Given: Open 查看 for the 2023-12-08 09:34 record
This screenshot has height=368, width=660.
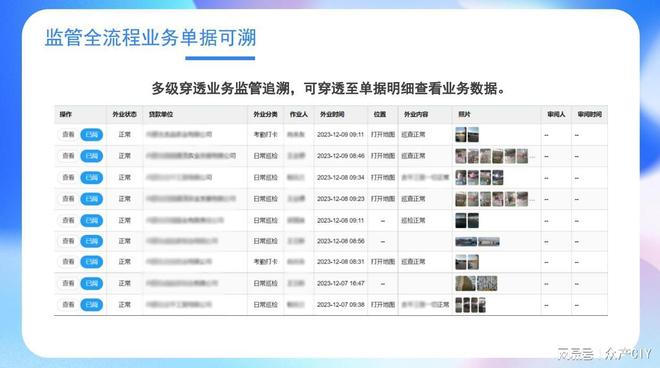Looking at the screenshot, I should 68,178.
